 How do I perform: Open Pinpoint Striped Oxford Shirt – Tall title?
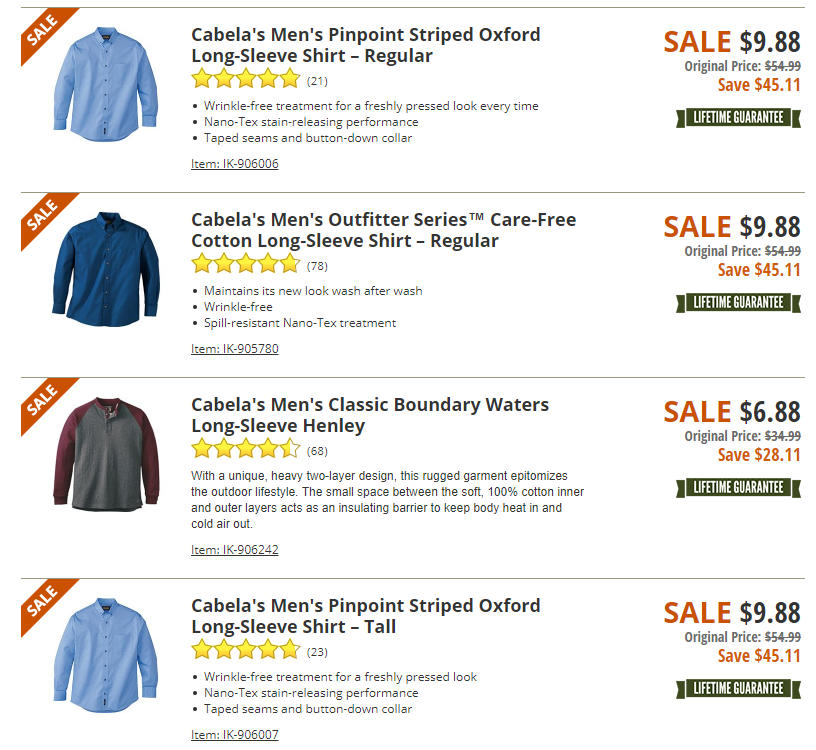point(365,616)
